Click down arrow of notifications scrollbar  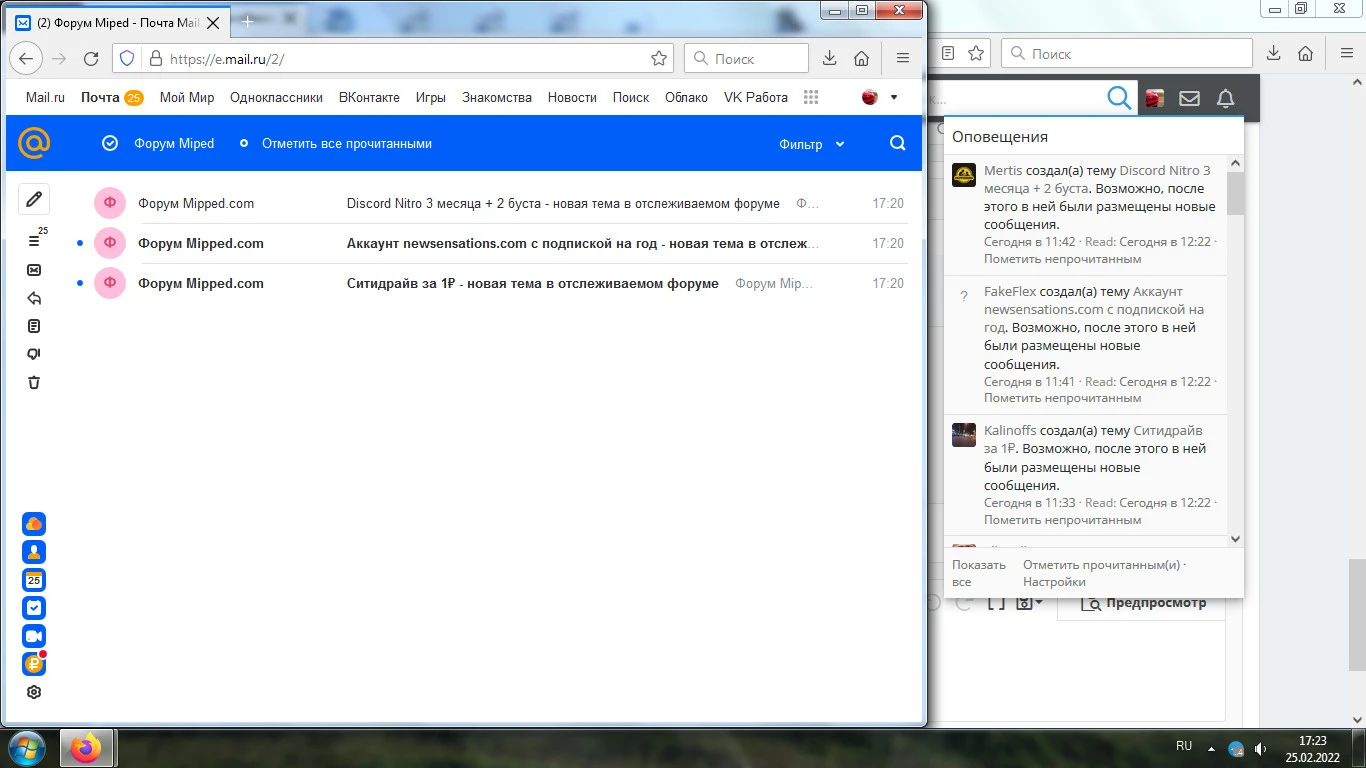click(1235, 539)
